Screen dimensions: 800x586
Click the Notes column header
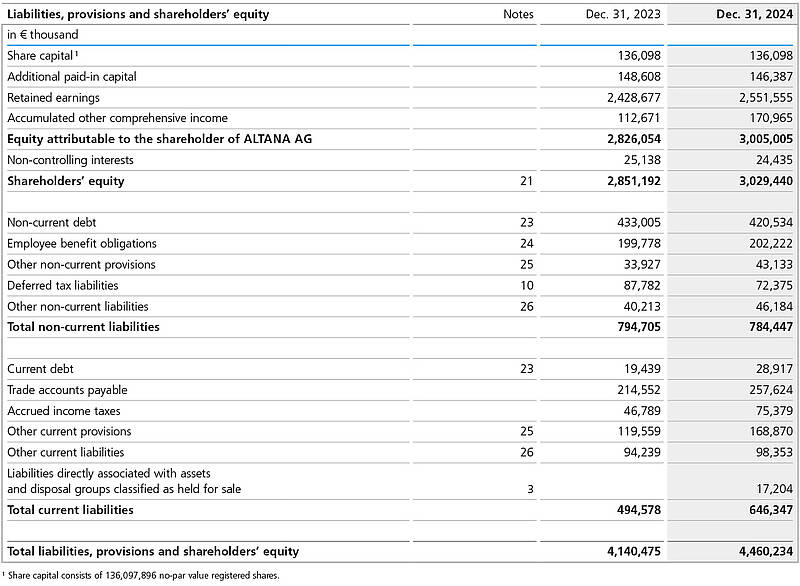tap(518, 15)
